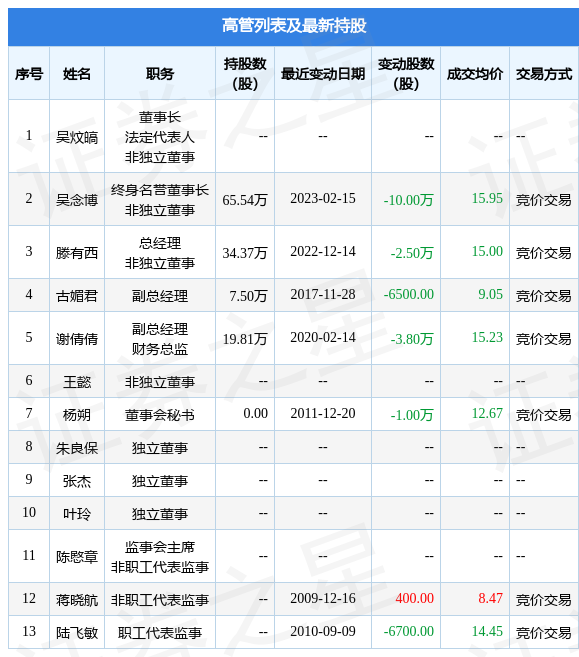Image resolution: width=579 pixels, height=657 pixels.
Task: Select the 姓名 column header
Action: click(x=77, y=74)
